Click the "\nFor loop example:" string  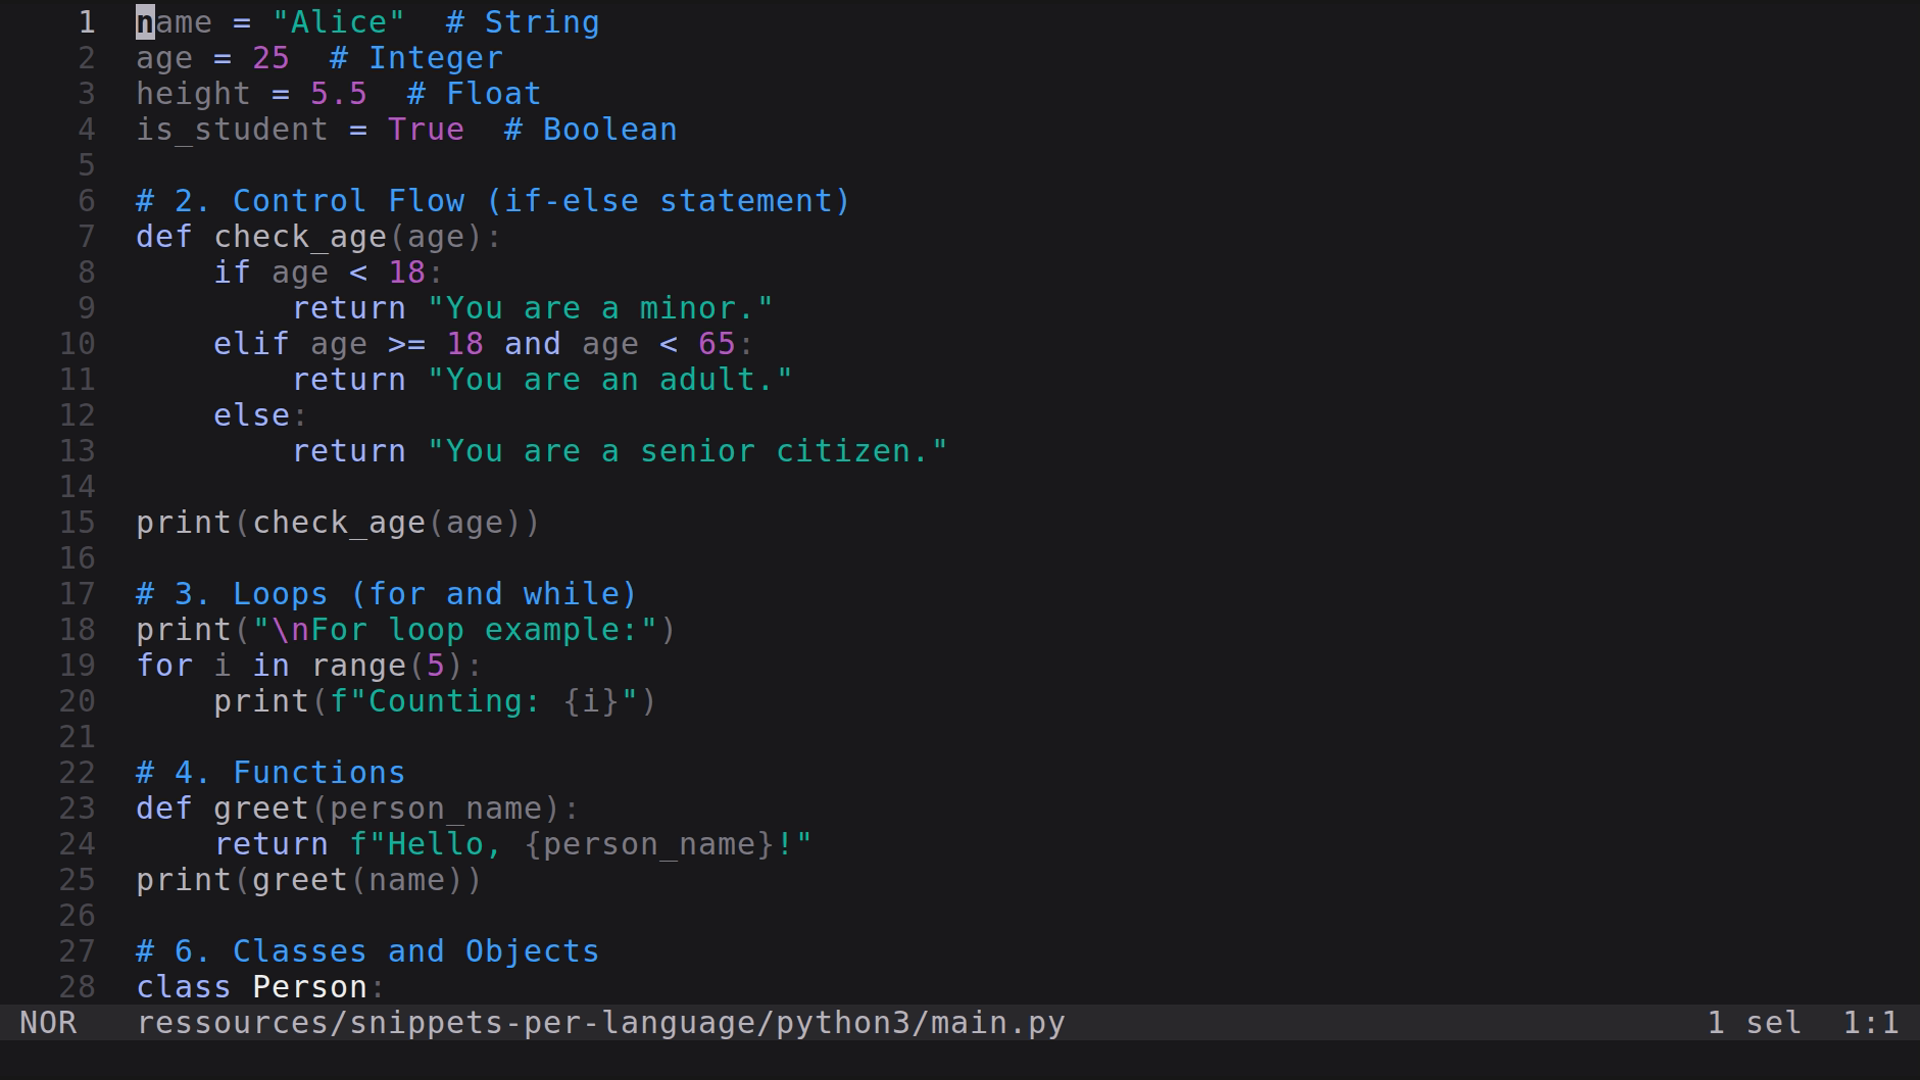455,630
